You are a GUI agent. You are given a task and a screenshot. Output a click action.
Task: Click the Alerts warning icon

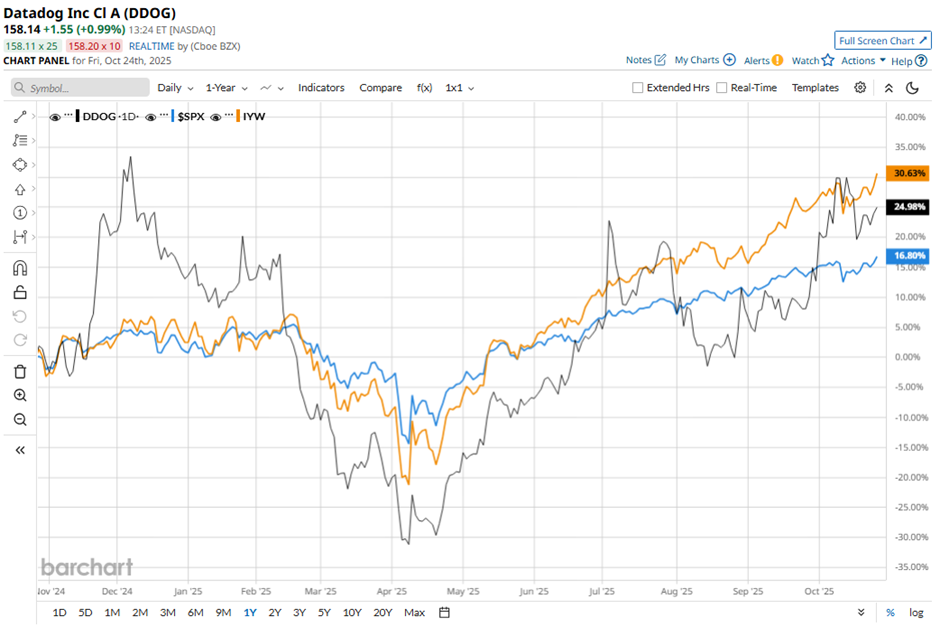(778, 60)
